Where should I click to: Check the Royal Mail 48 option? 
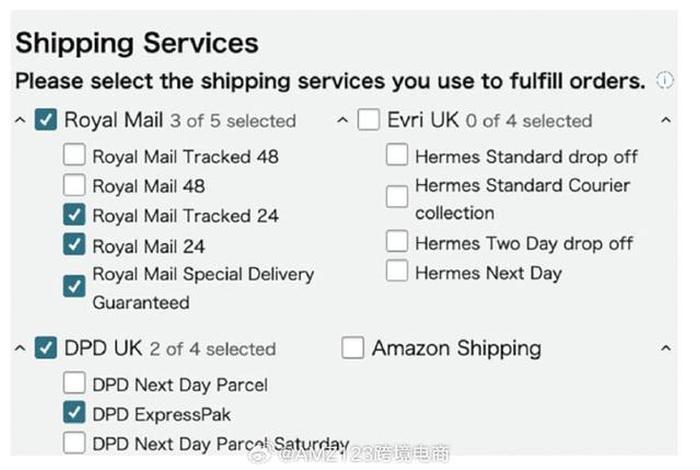[74, 185]
